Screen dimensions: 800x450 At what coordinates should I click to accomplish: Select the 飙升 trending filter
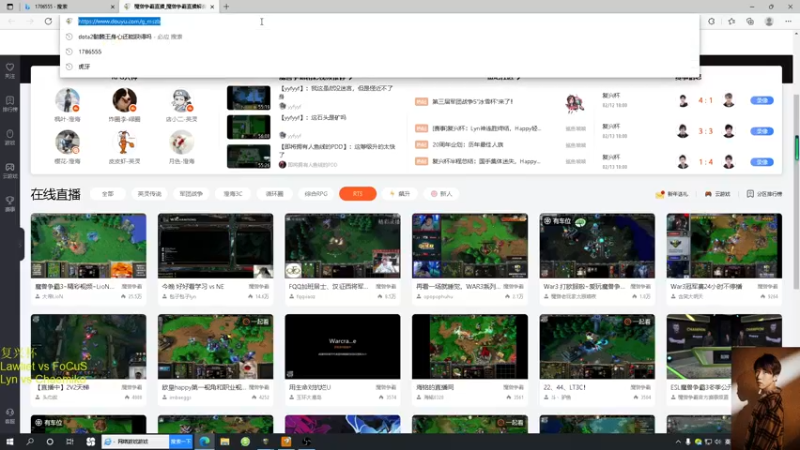(399, 194)
